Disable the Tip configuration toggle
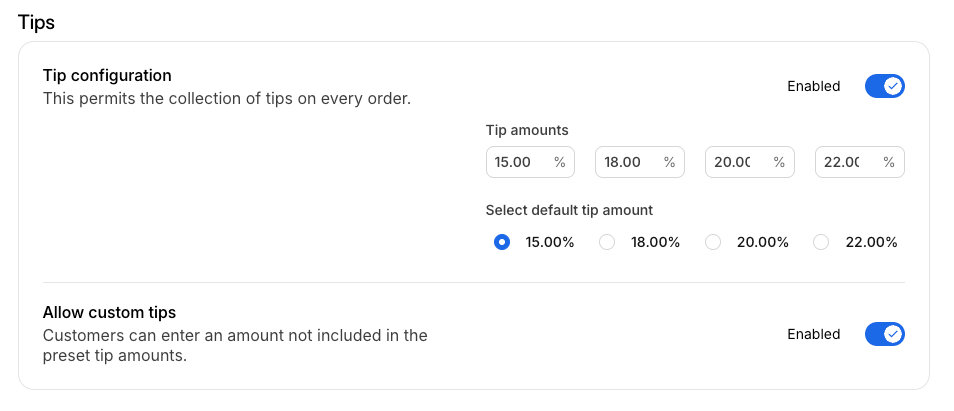Screen dimensions: 954x411 (884, 86)
